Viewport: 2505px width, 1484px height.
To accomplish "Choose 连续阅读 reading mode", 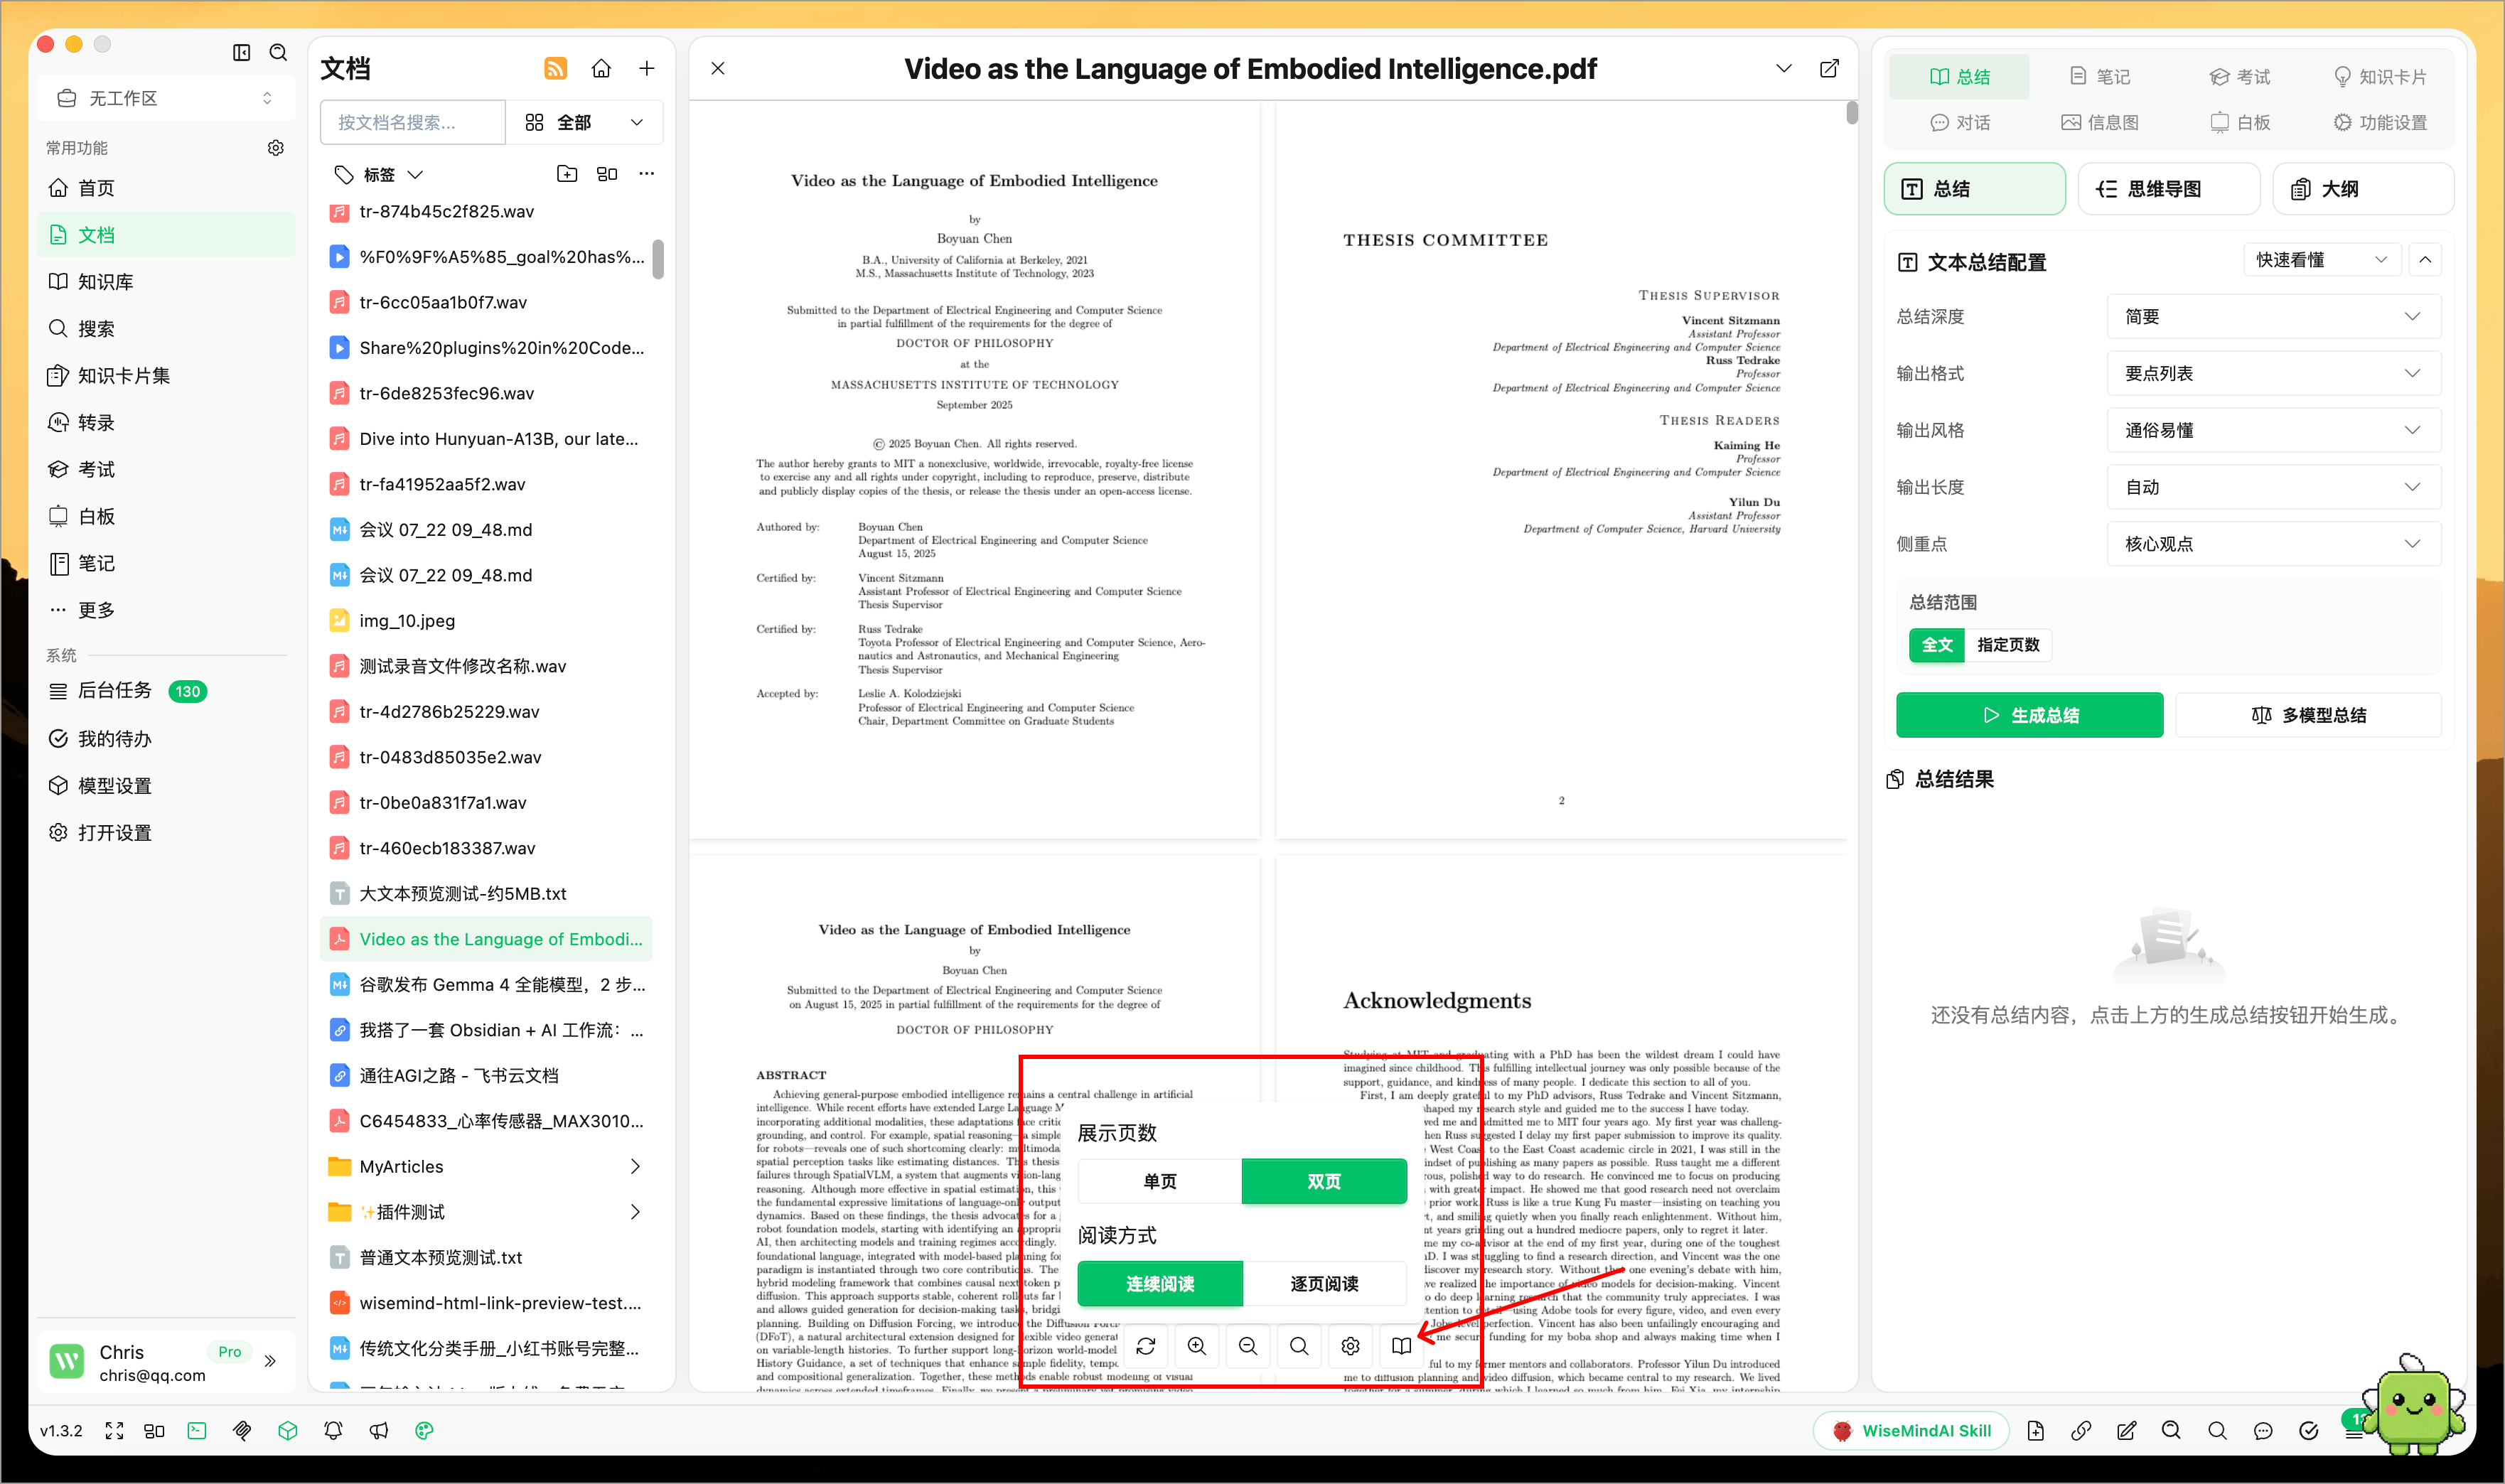I will [1160, 1284].
